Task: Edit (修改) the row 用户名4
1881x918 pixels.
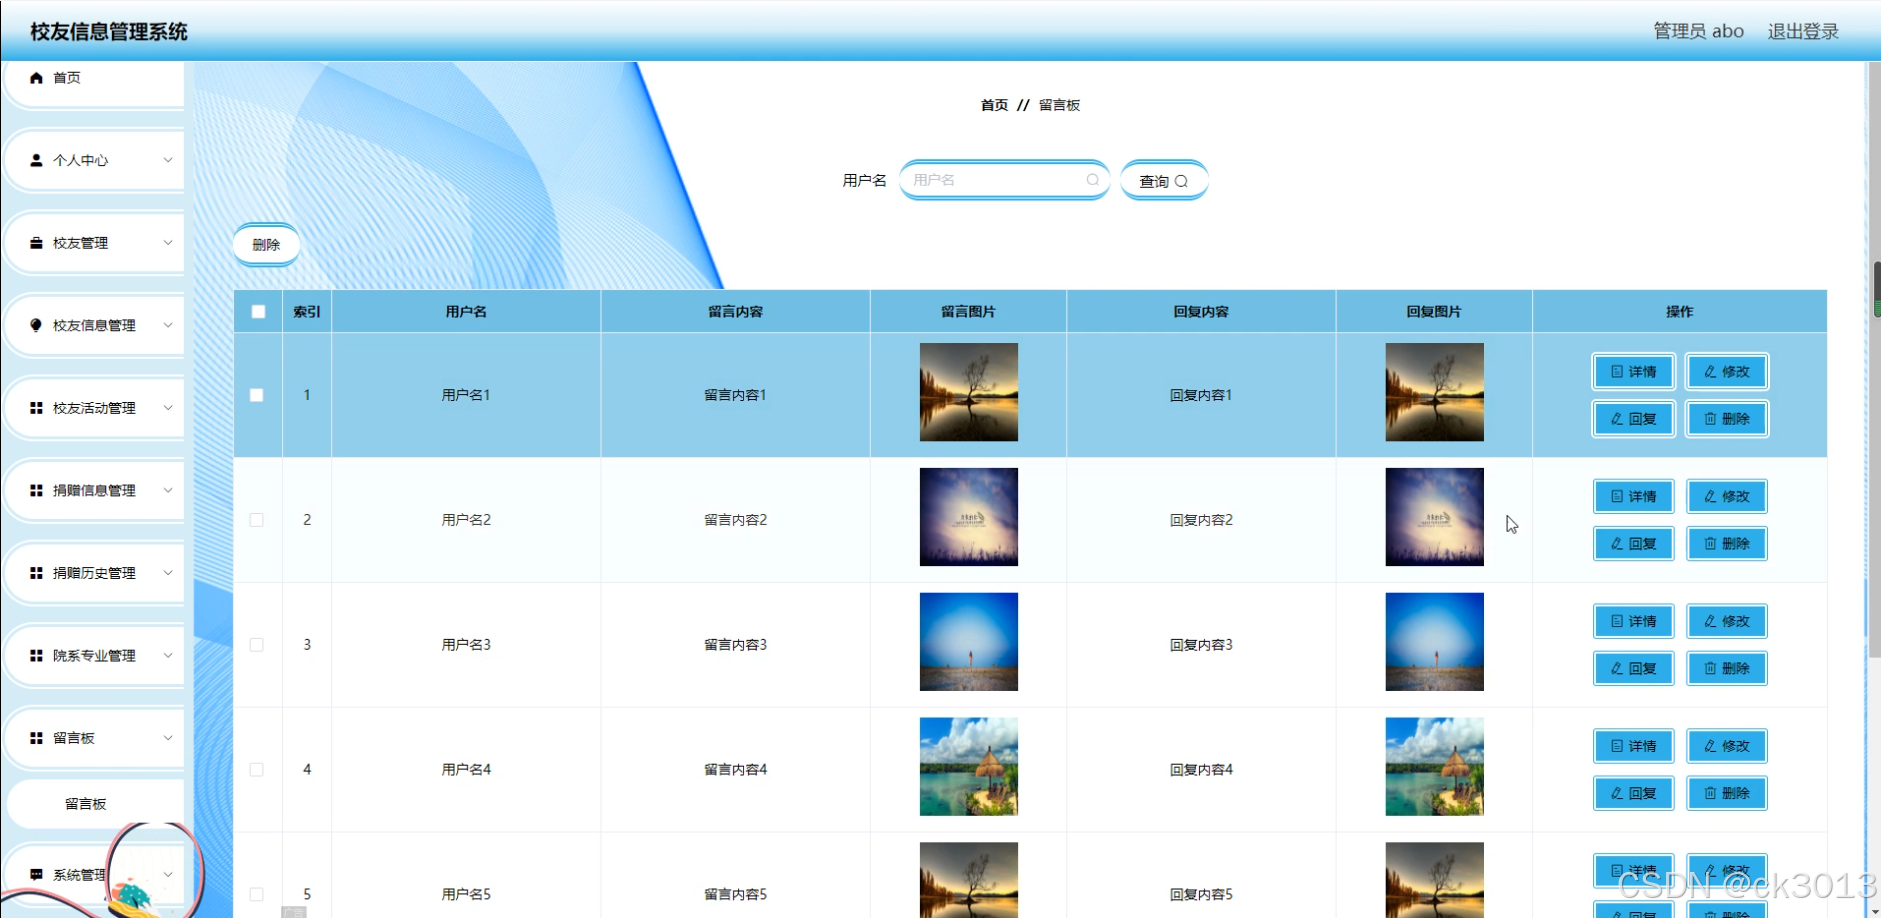Action: (x=1727, y=746)
